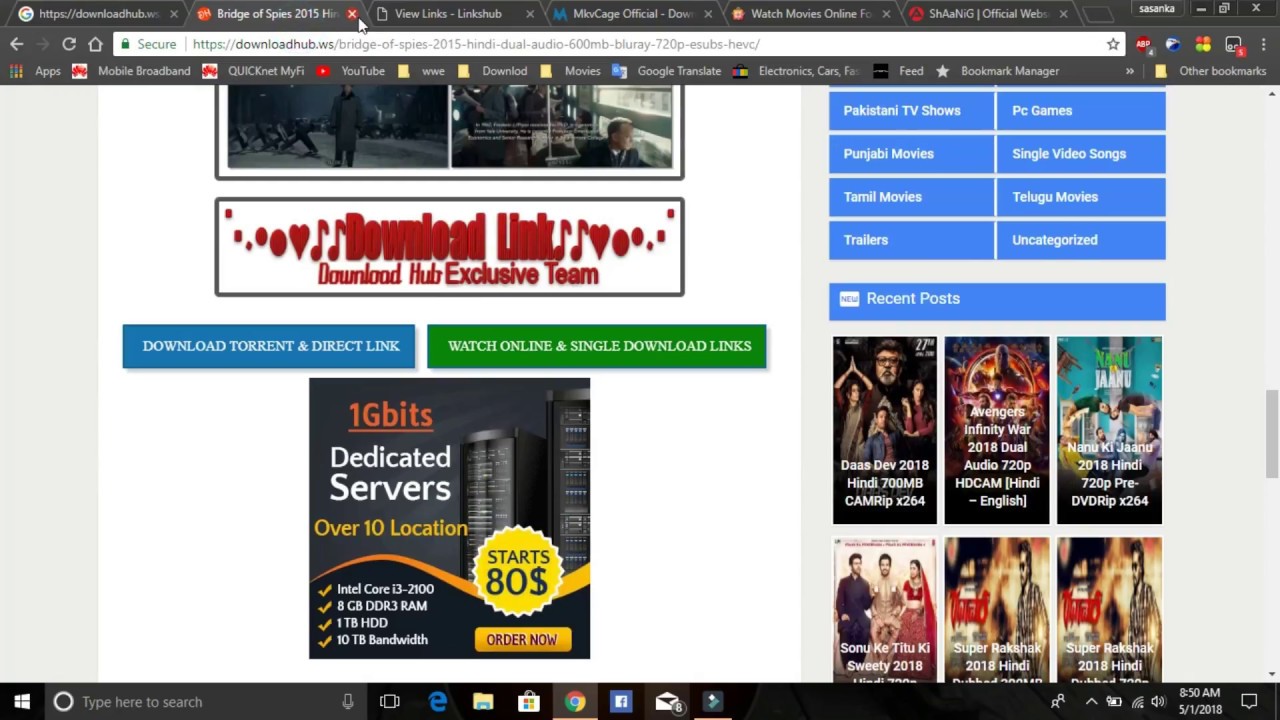Close the View Links - Linkshub tab

coord(530,14)
